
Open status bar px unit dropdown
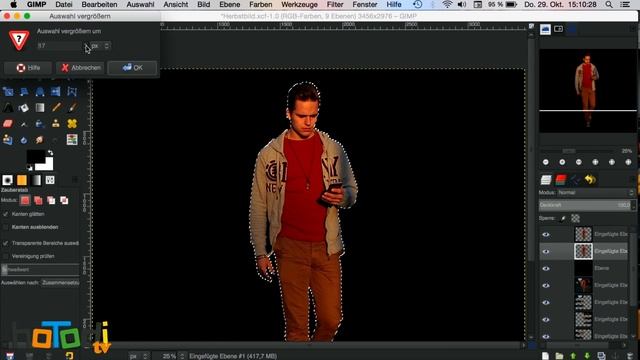tap(138, 356)
